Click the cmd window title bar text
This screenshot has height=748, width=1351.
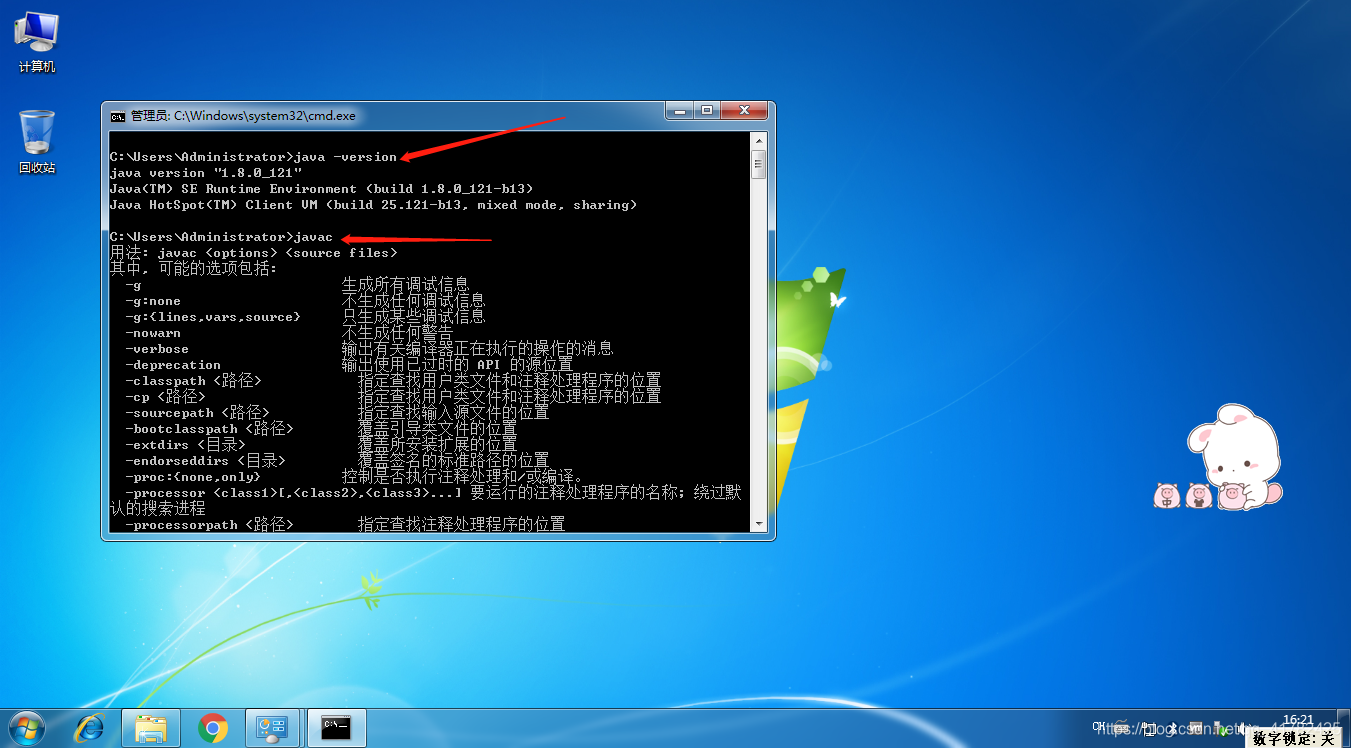[243, 116]
